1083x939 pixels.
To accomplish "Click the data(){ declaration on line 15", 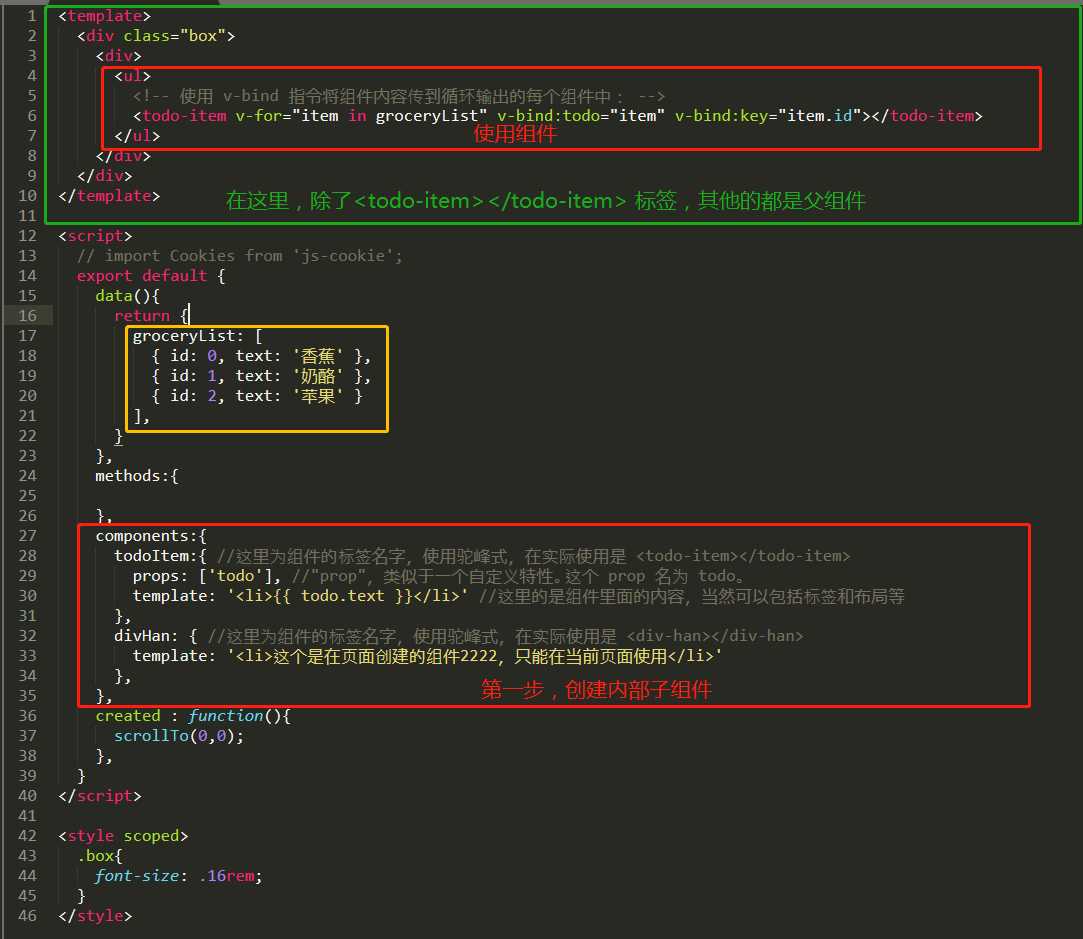I will 128,296.
